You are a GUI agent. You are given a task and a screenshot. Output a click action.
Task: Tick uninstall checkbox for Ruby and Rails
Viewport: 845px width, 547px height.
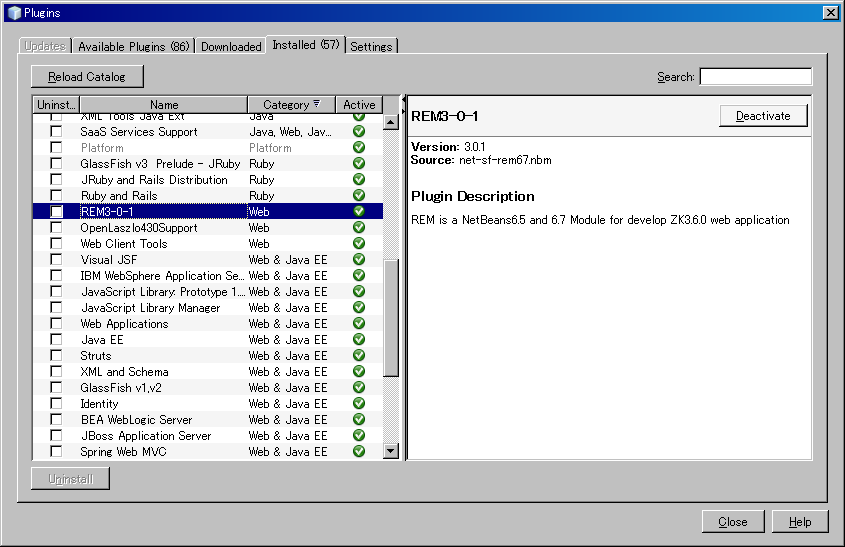56,196
